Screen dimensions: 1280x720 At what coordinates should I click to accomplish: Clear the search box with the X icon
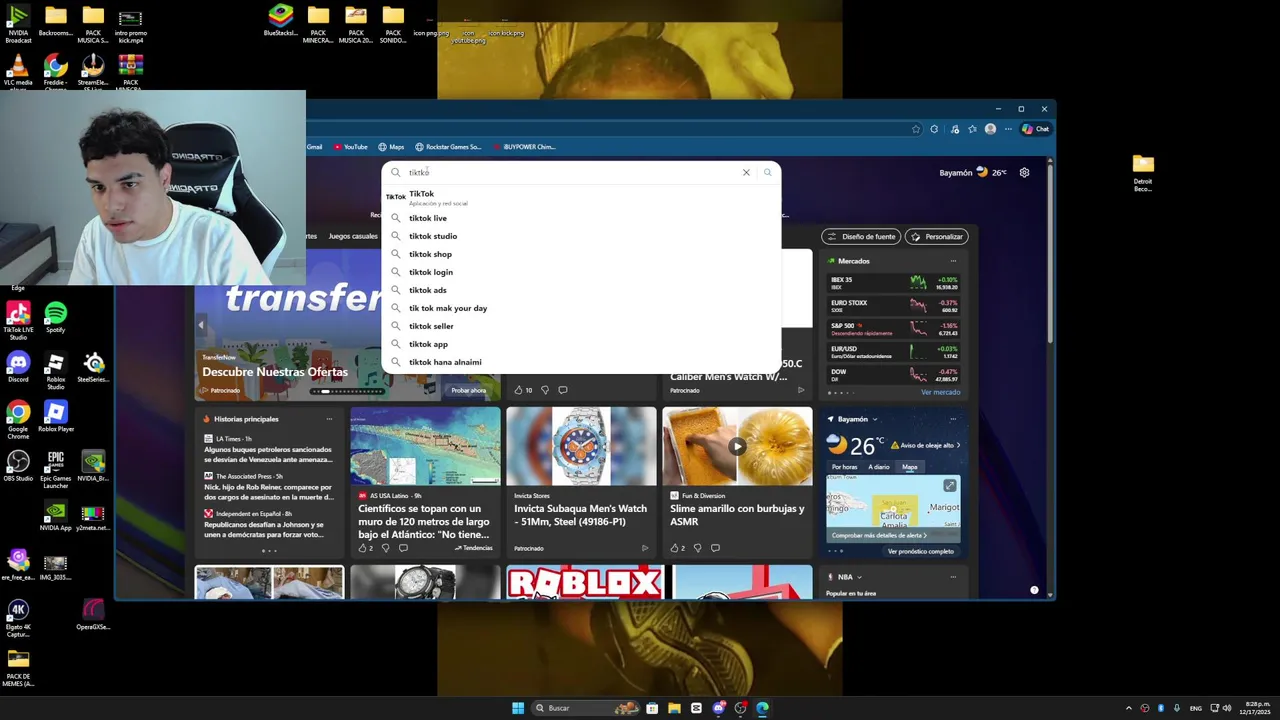(x=746, y=172)
